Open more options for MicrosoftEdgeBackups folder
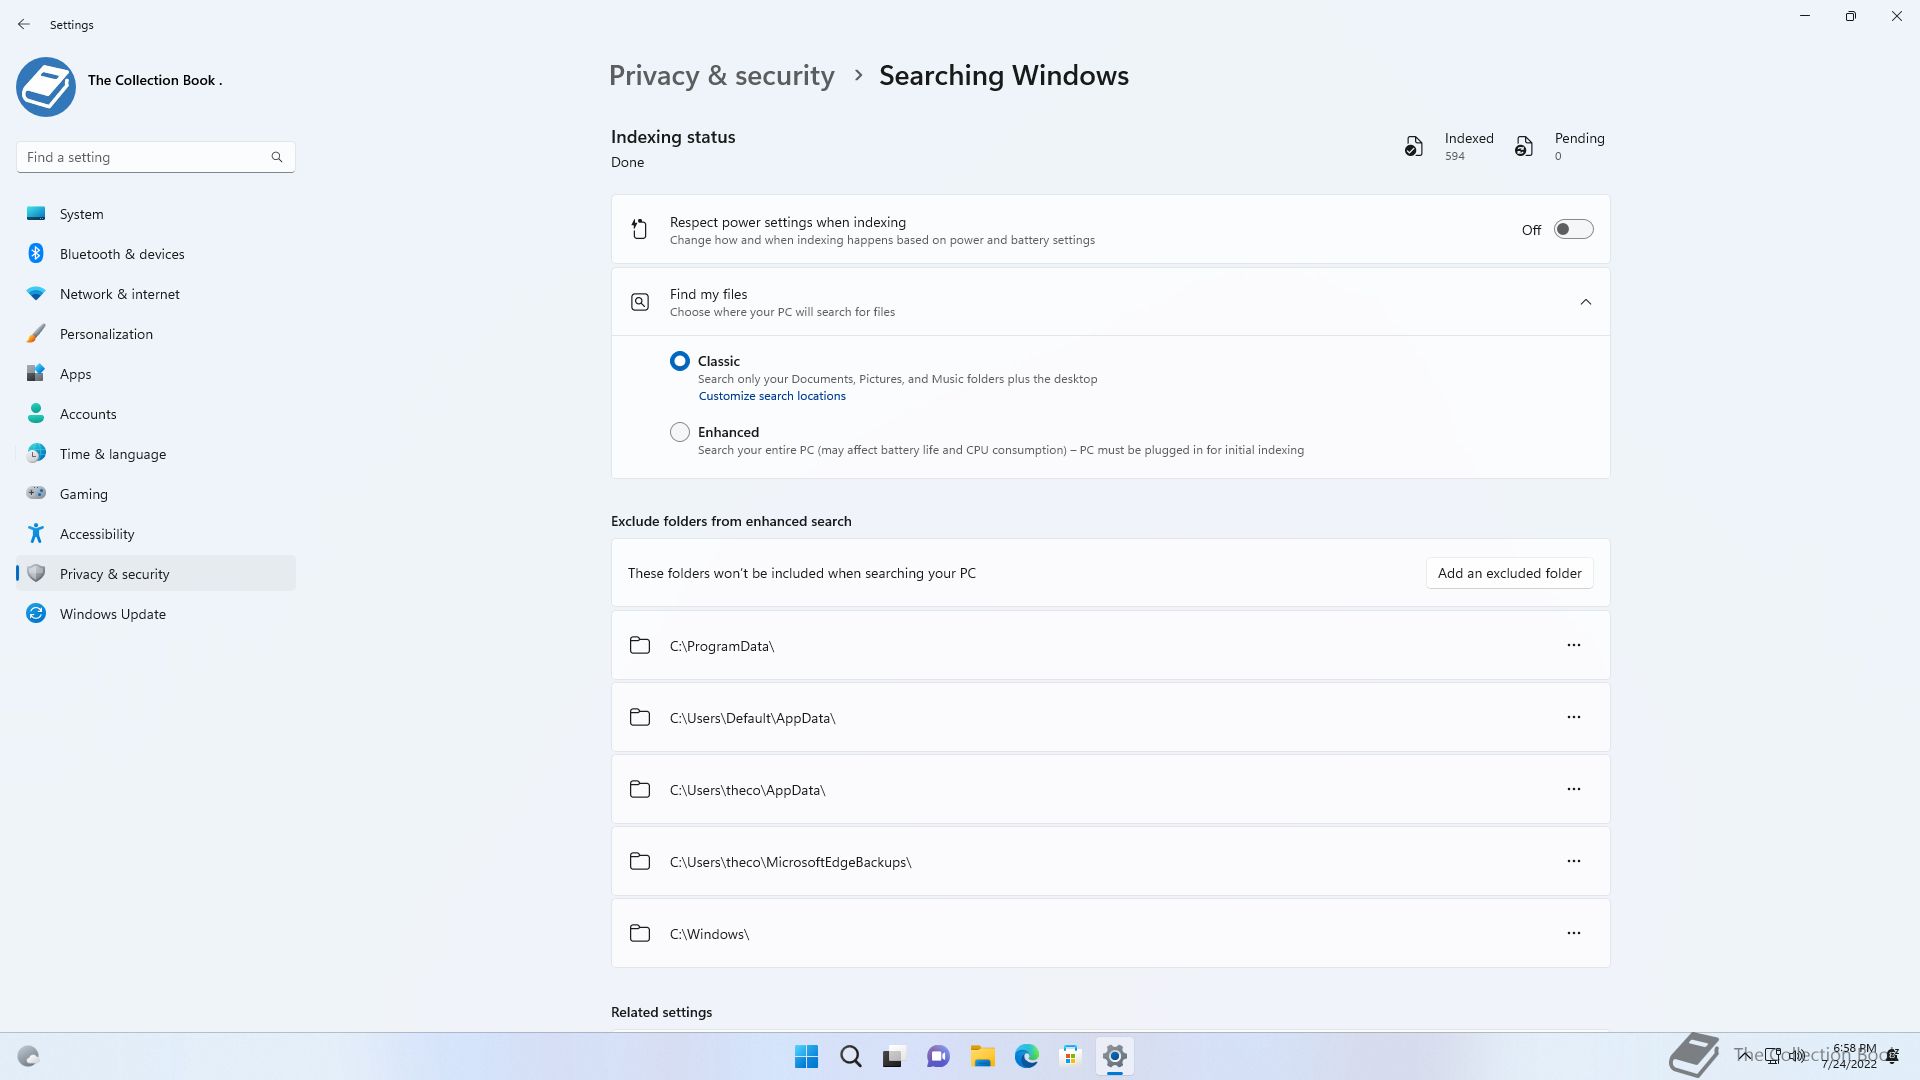 1573,861
